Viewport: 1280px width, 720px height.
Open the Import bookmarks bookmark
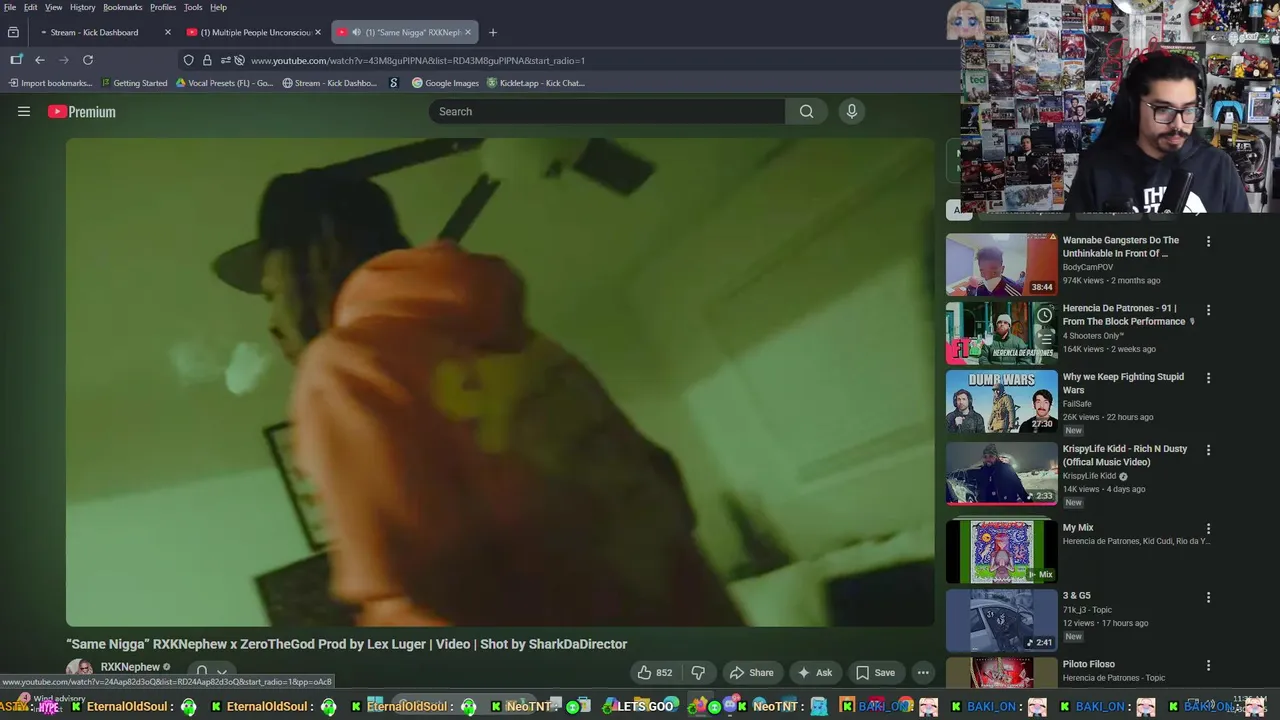click(50, 83)
